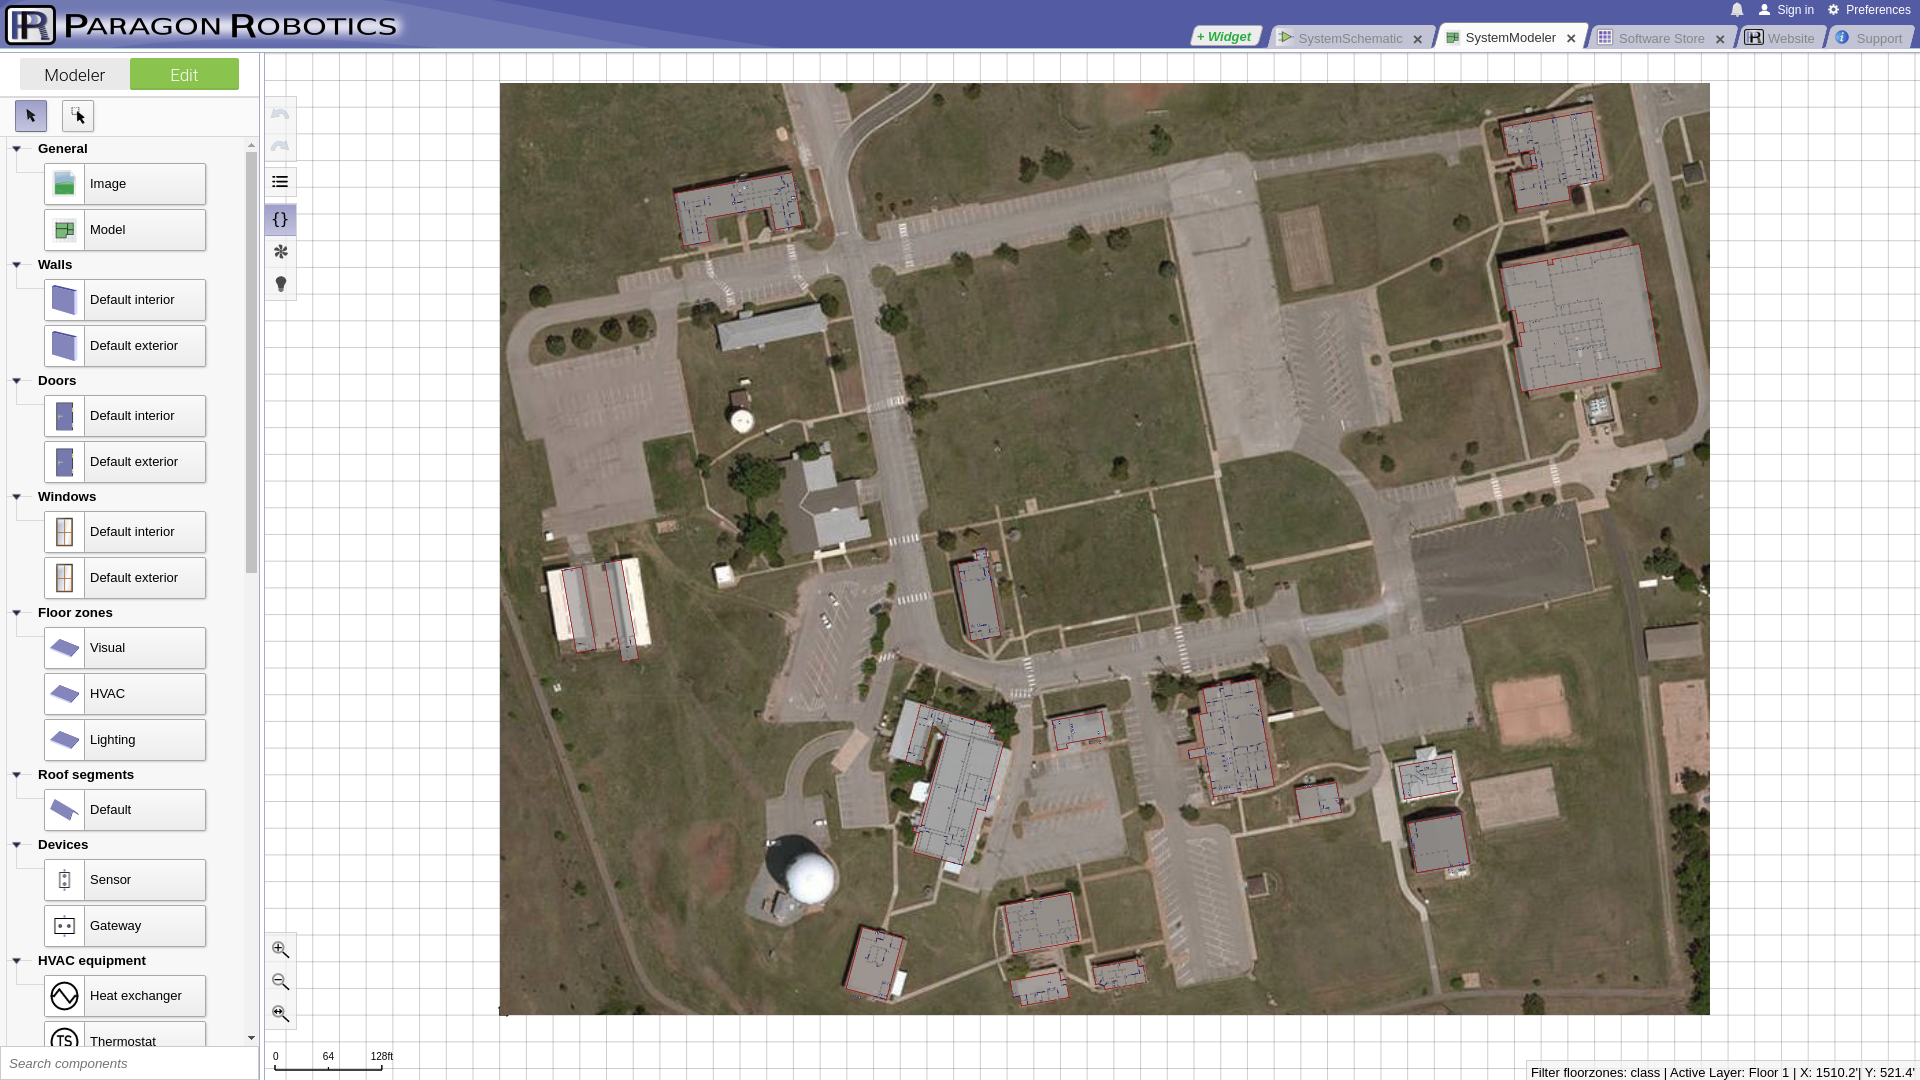Screen dimensions: 1920x1080
Task: Collapse the Devices category
Action: [x=17, y=845]
